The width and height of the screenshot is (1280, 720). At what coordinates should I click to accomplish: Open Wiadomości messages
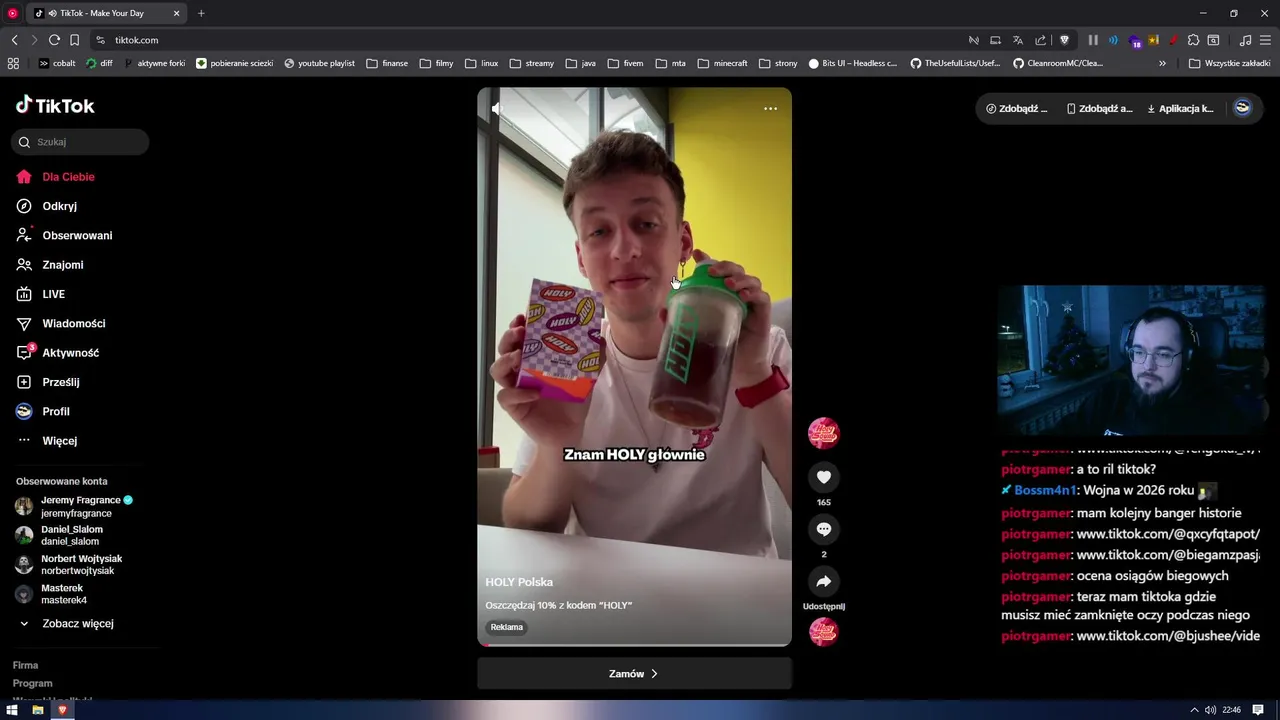[x=60, y=323]
